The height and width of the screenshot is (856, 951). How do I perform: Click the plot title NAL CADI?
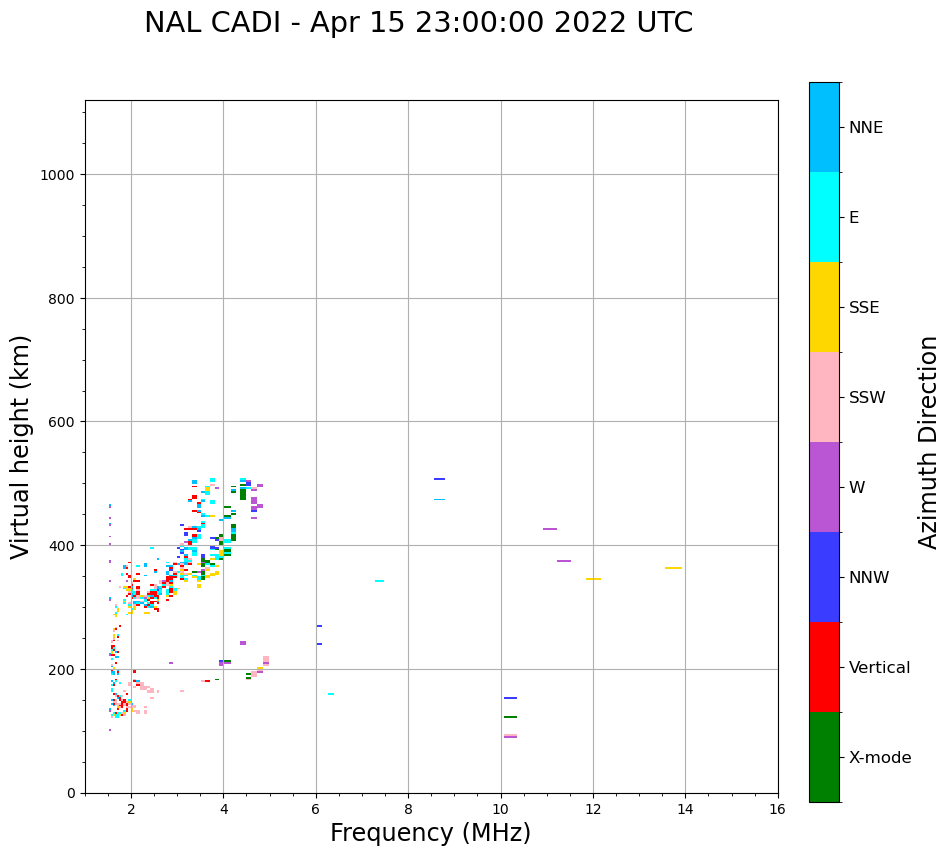(x=418, y=23)
